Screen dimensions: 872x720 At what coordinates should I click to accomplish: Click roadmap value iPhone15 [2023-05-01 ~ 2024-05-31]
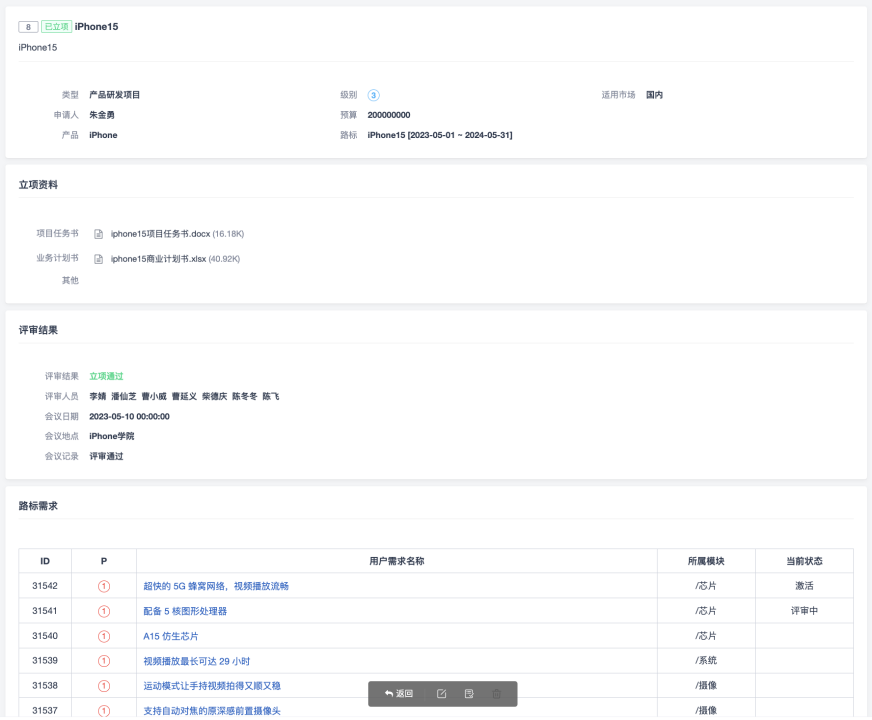[440, 135]
